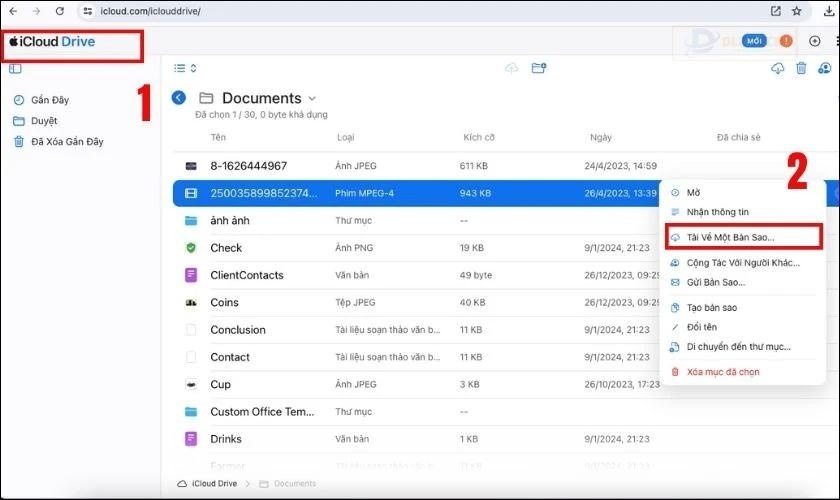This screenshot has height=500, width=840.
Task: Reload the page with the refresh icon
Action: (60, 11)
